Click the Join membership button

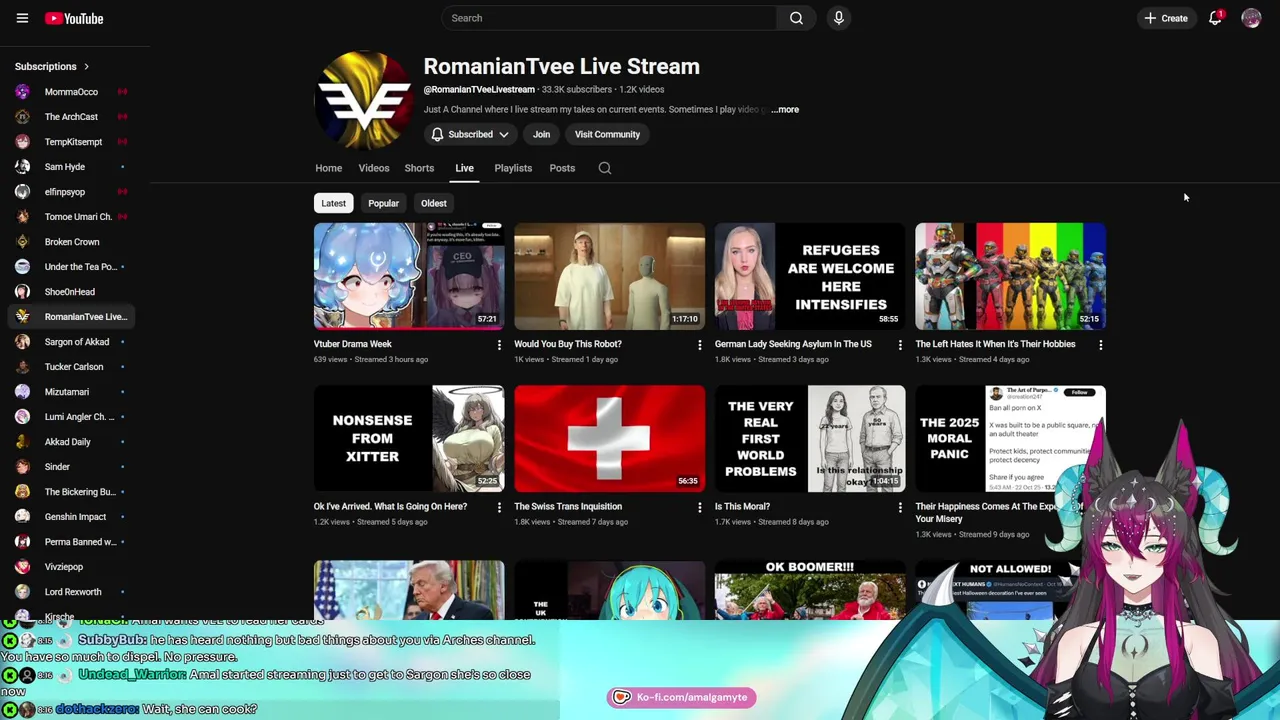541,134
